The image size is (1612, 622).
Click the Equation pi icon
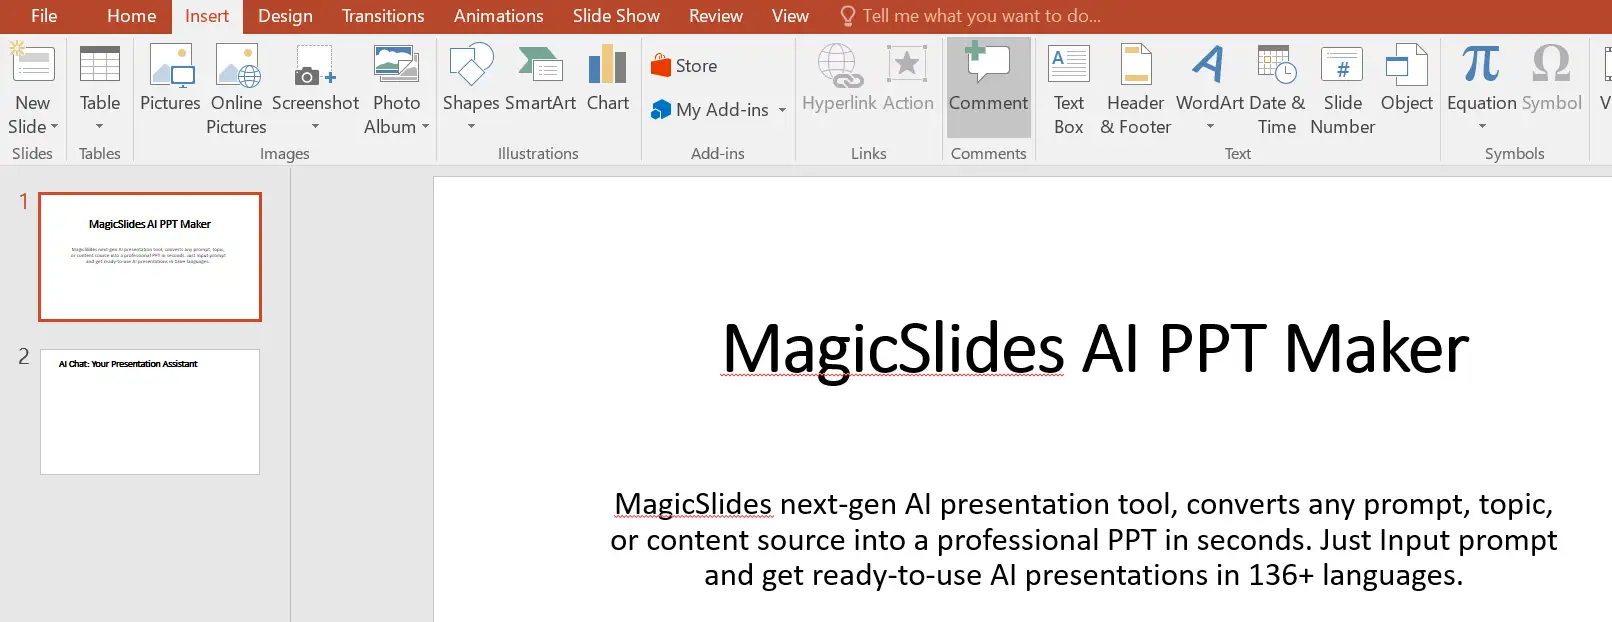point(1481,64)
